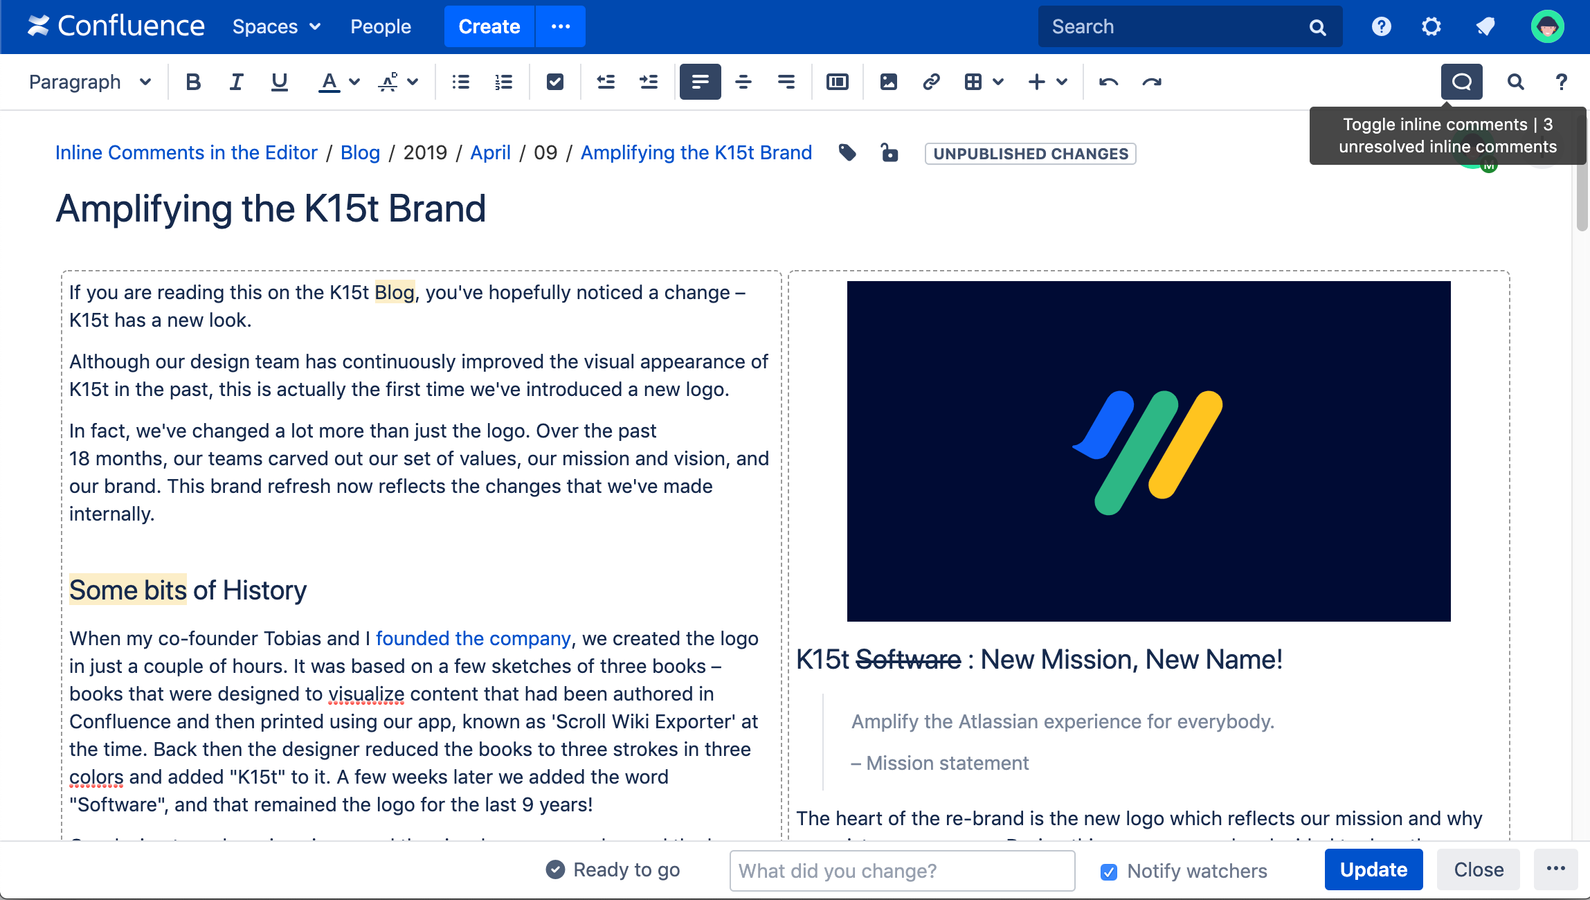
Task: Outdent the current paragraph
Action: pyautogui.click(x=606, y=82)
